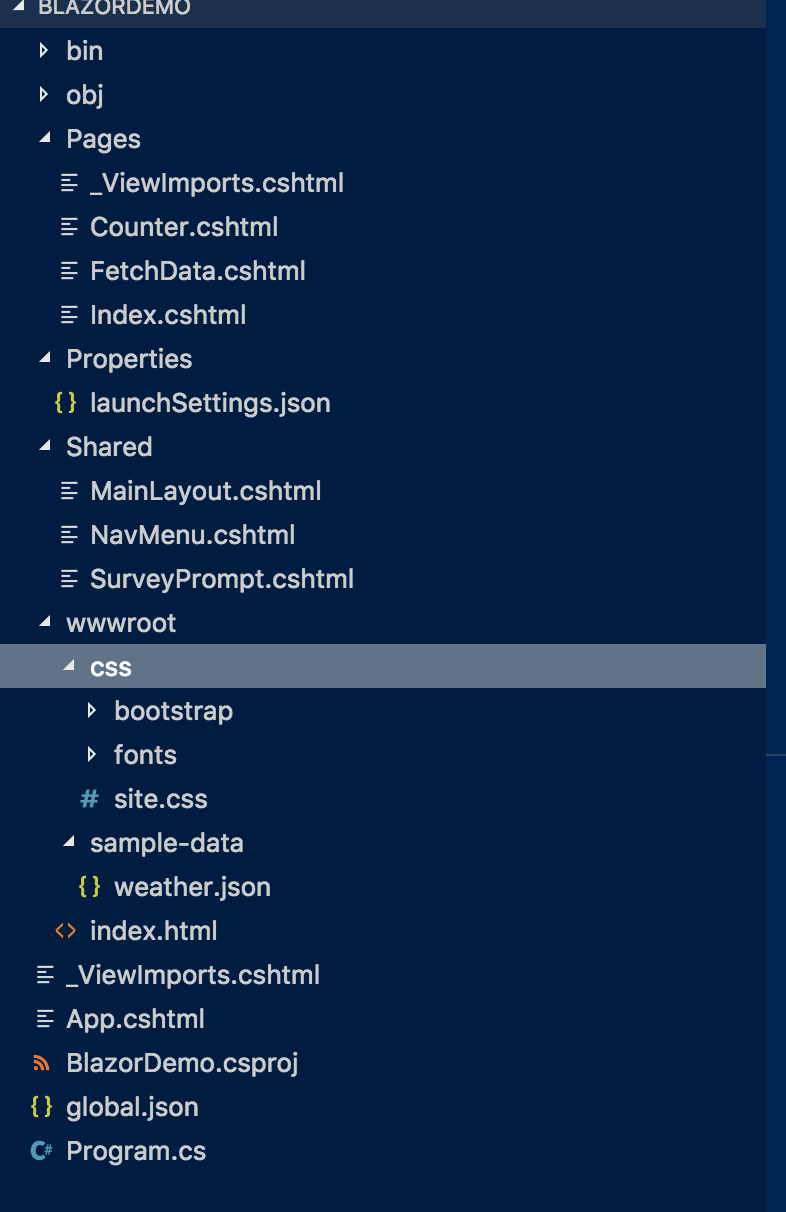The height and width of the screenshot is (1212, 786).
Task: Click the RSS-style icon beside BlazorDemo.csproj
Action: 42,1063
